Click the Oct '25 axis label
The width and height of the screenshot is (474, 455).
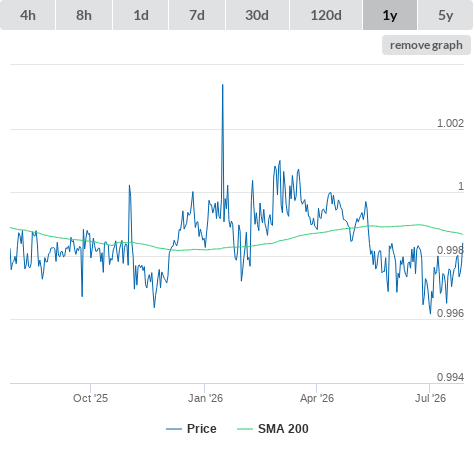tap(90, 398)
